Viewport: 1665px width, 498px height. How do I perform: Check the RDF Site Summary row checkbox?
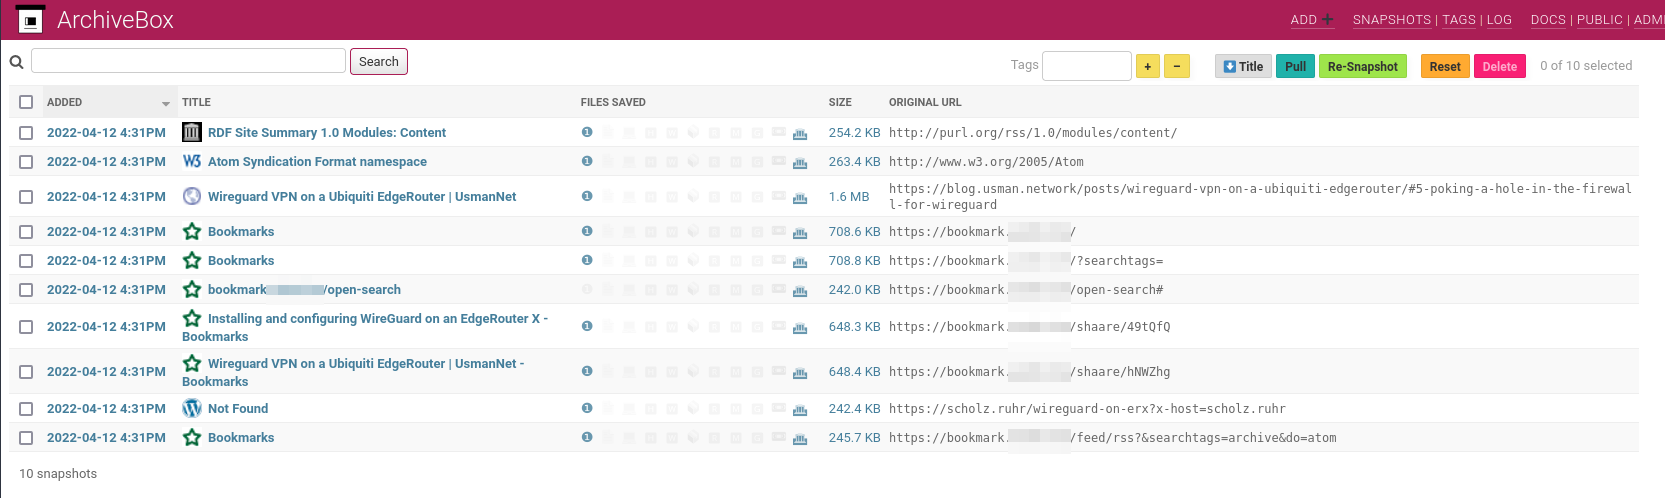coord(26,133)
